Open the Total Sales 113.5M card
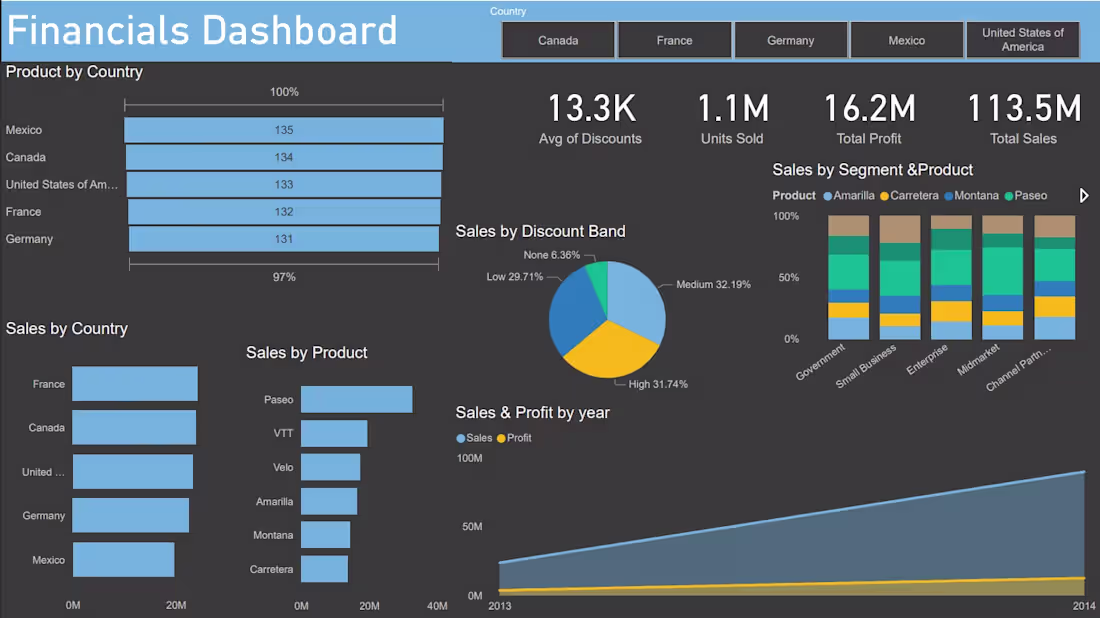Screen dimensions: 1100x618 1024,119
